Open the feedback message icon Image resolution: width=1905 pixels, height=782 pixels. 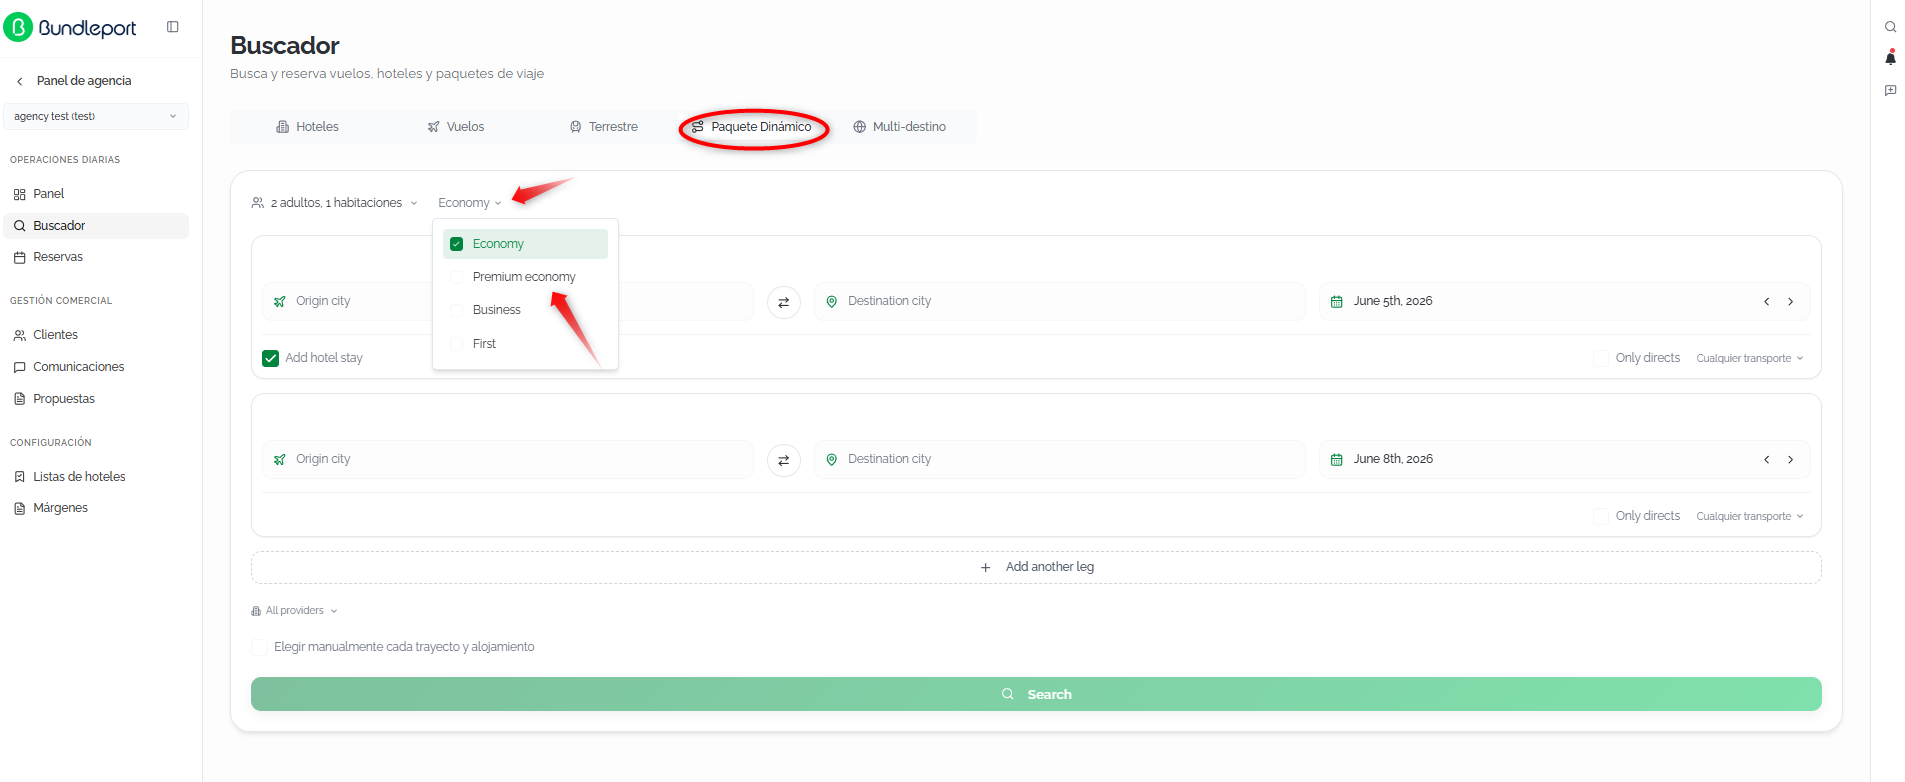point(1891,90)
